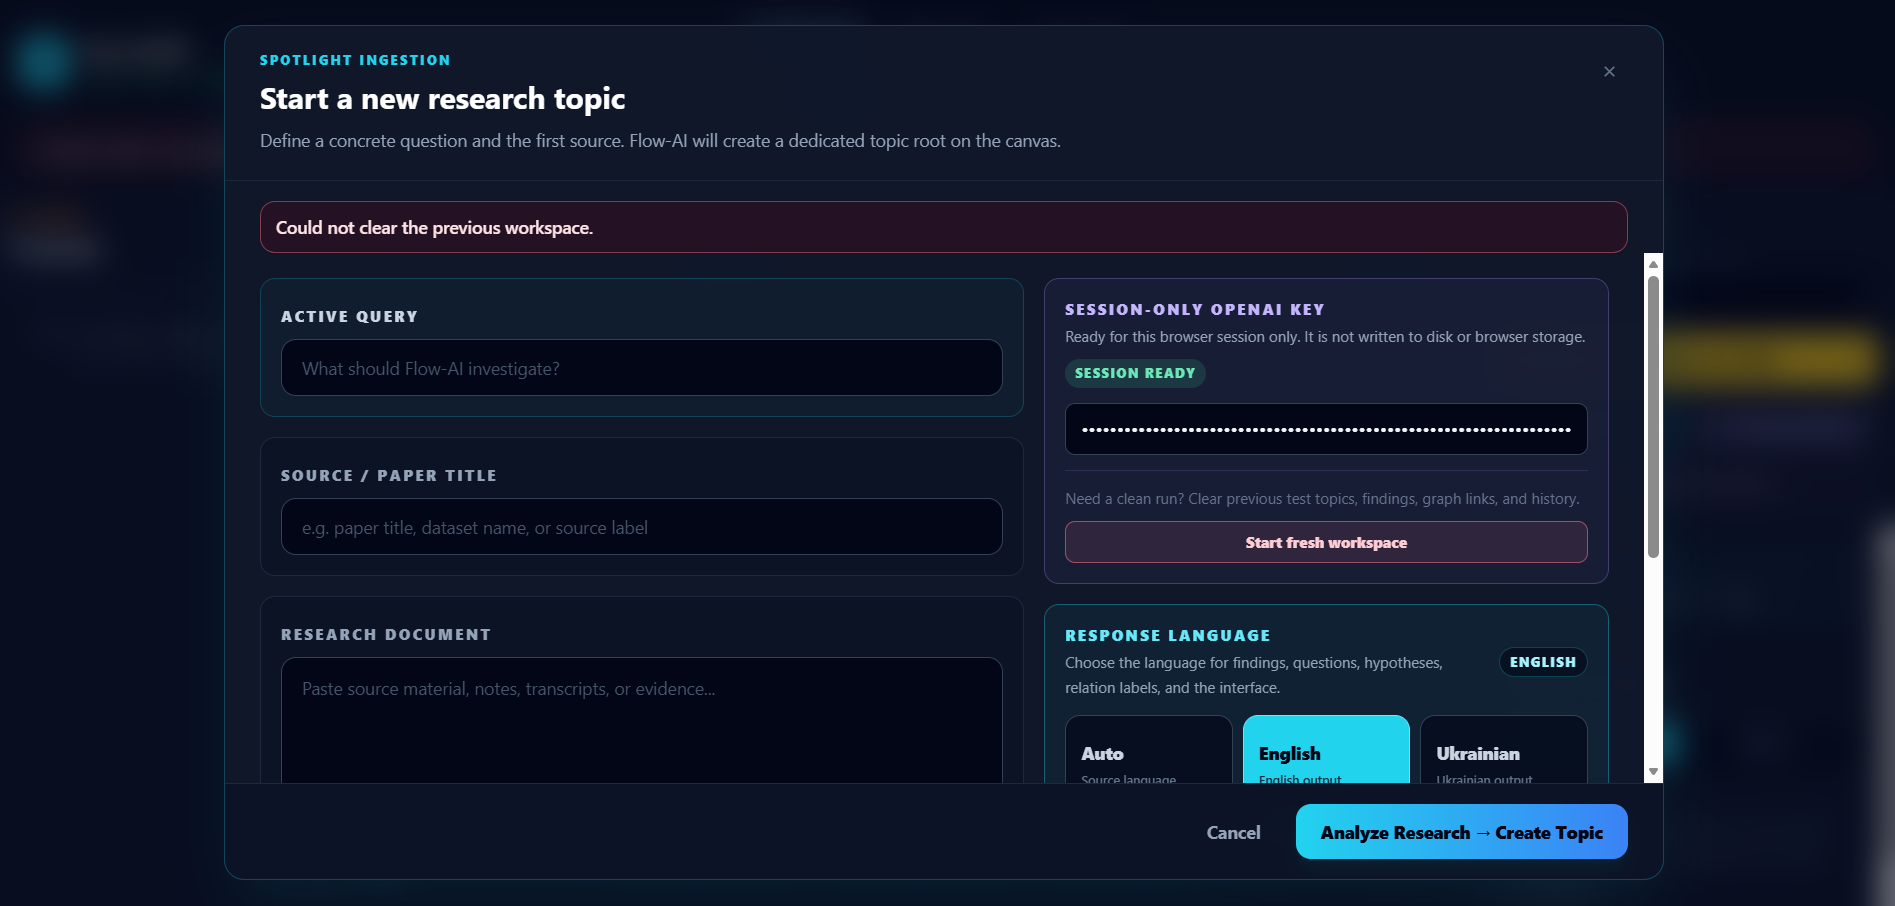Select Auto source language option
Screen dimensions: 1895x906
[x=1148, y=750]
